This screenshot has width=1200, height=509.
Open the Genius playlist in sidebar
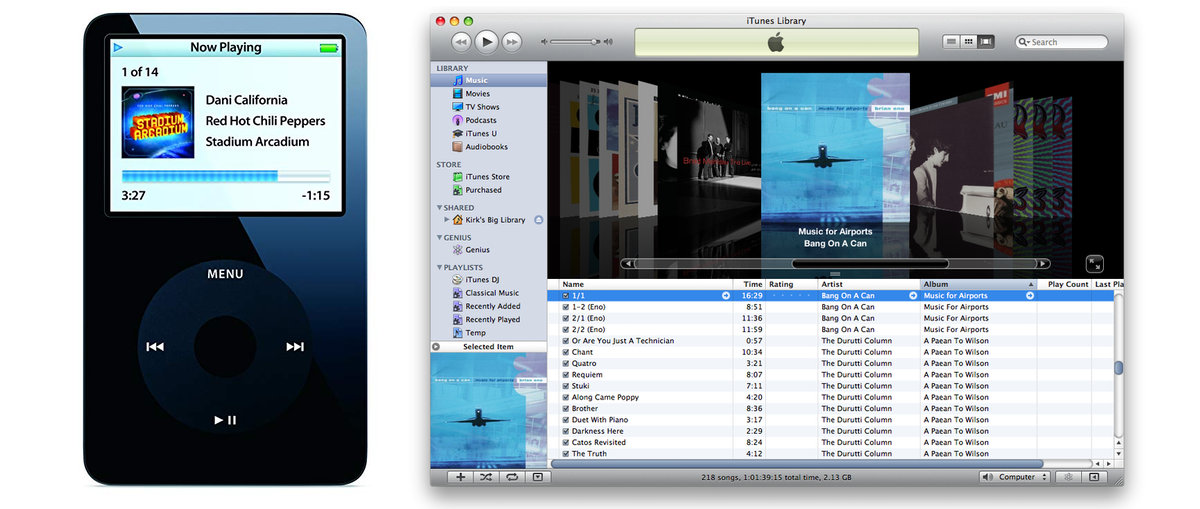pos(489,249)
